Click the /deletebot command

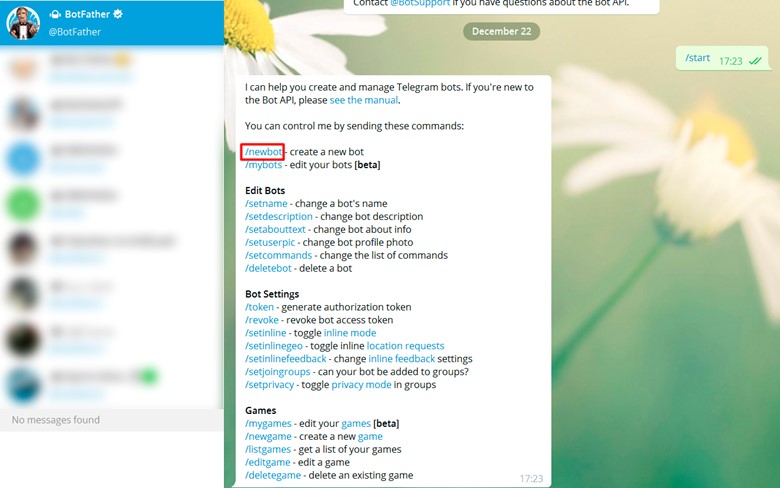point(268,268)
